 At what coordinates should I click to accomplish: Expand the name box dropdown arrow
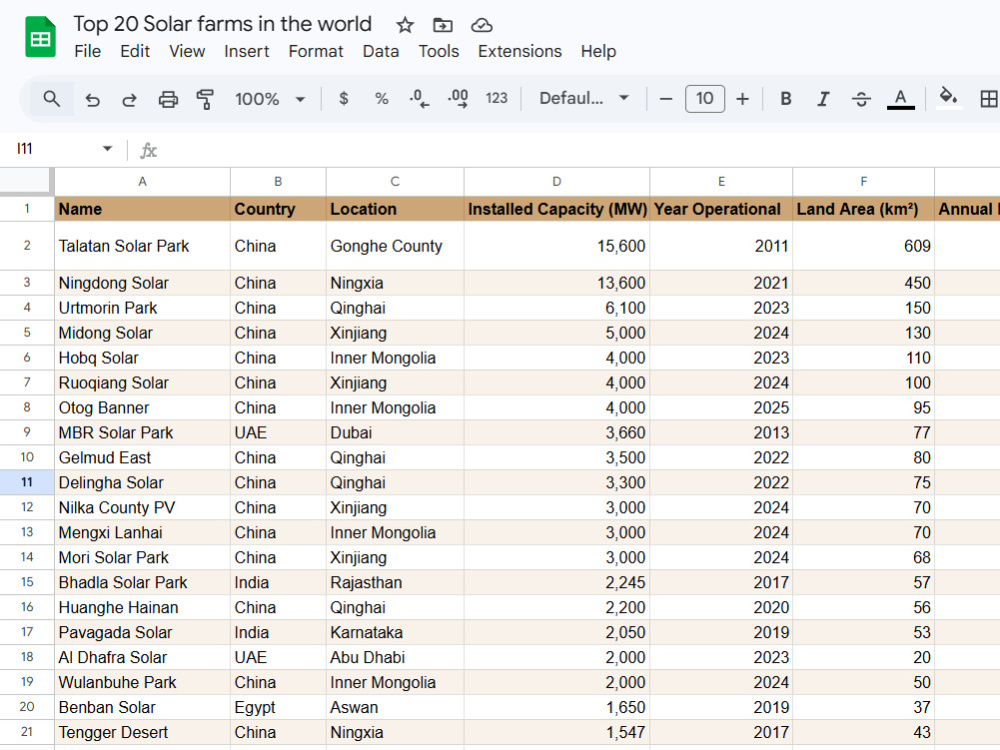(x=107, y=149)
